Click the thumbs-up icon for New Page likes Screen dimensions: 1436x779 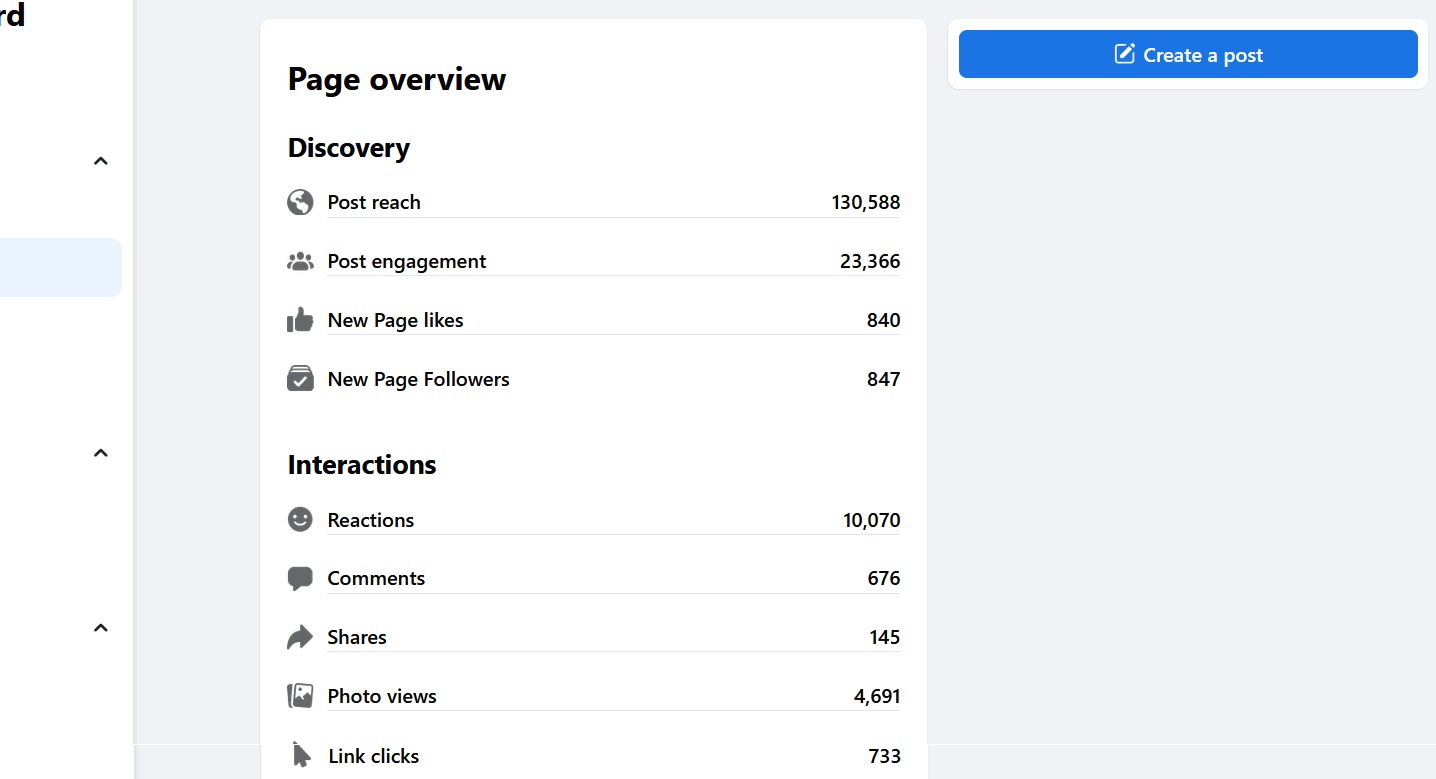click(x=300, y=320)
